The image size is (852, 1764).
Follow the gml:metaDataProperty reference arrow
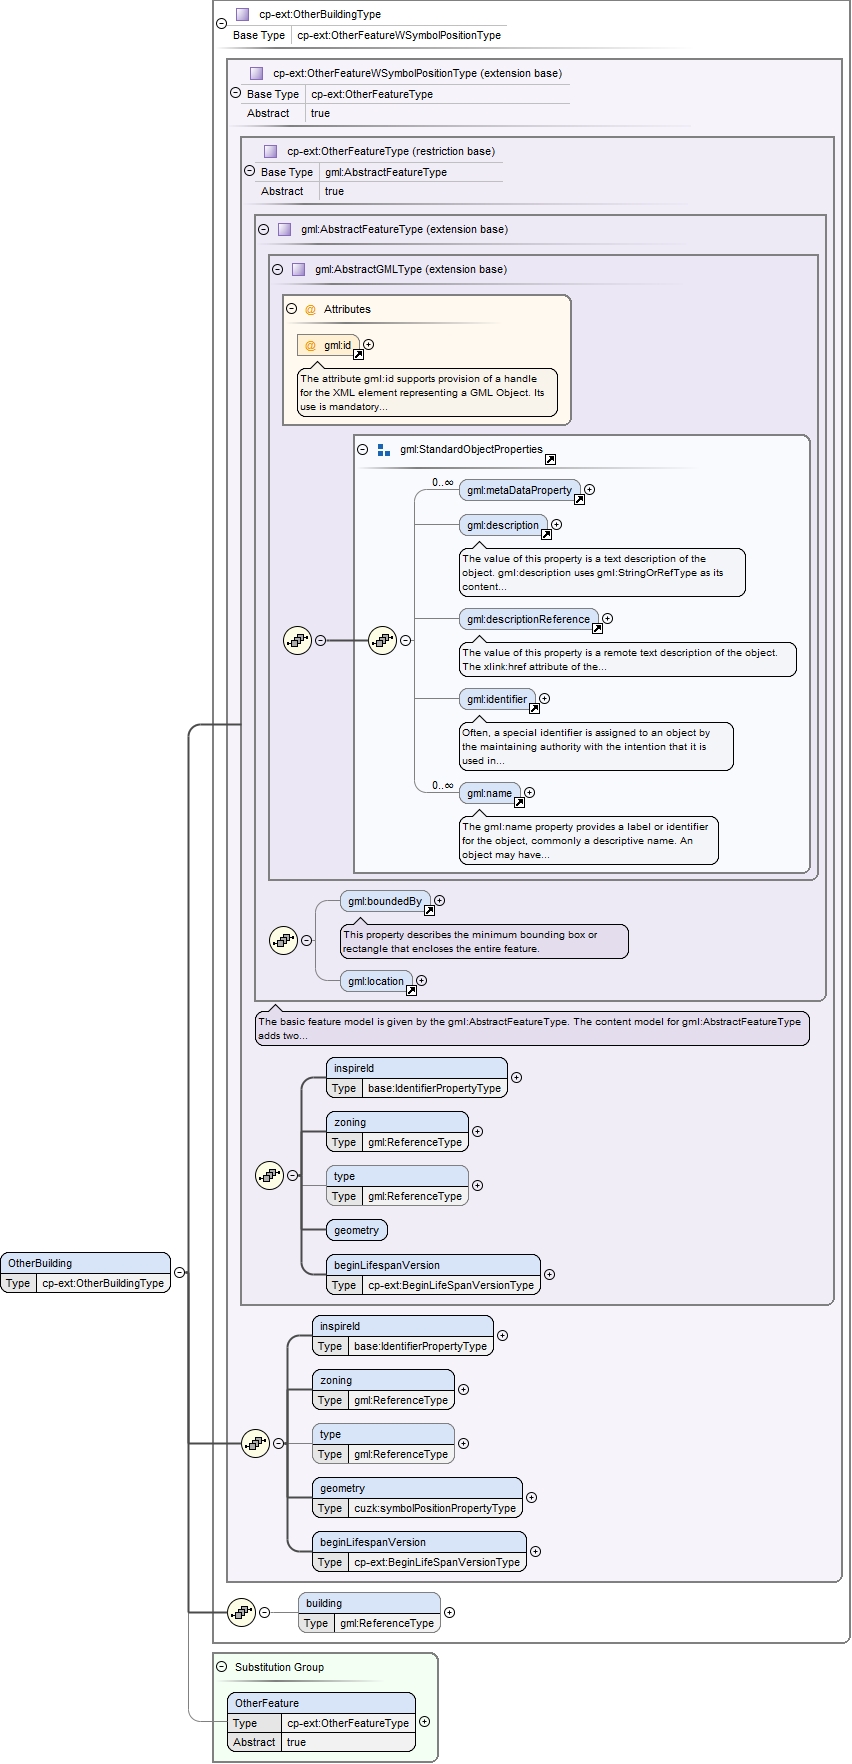[579, 499]
